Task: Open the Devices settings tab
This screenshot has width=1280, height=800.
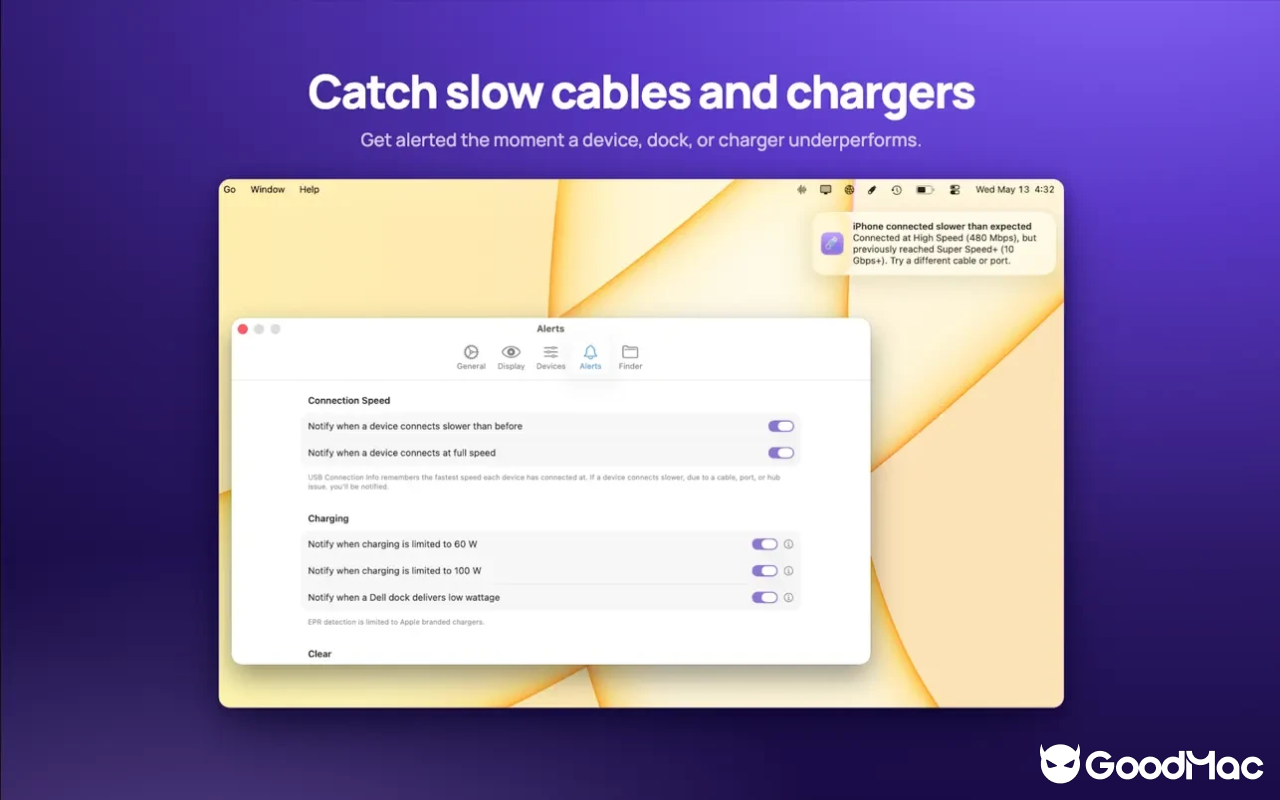Action: tap(551, 357)
